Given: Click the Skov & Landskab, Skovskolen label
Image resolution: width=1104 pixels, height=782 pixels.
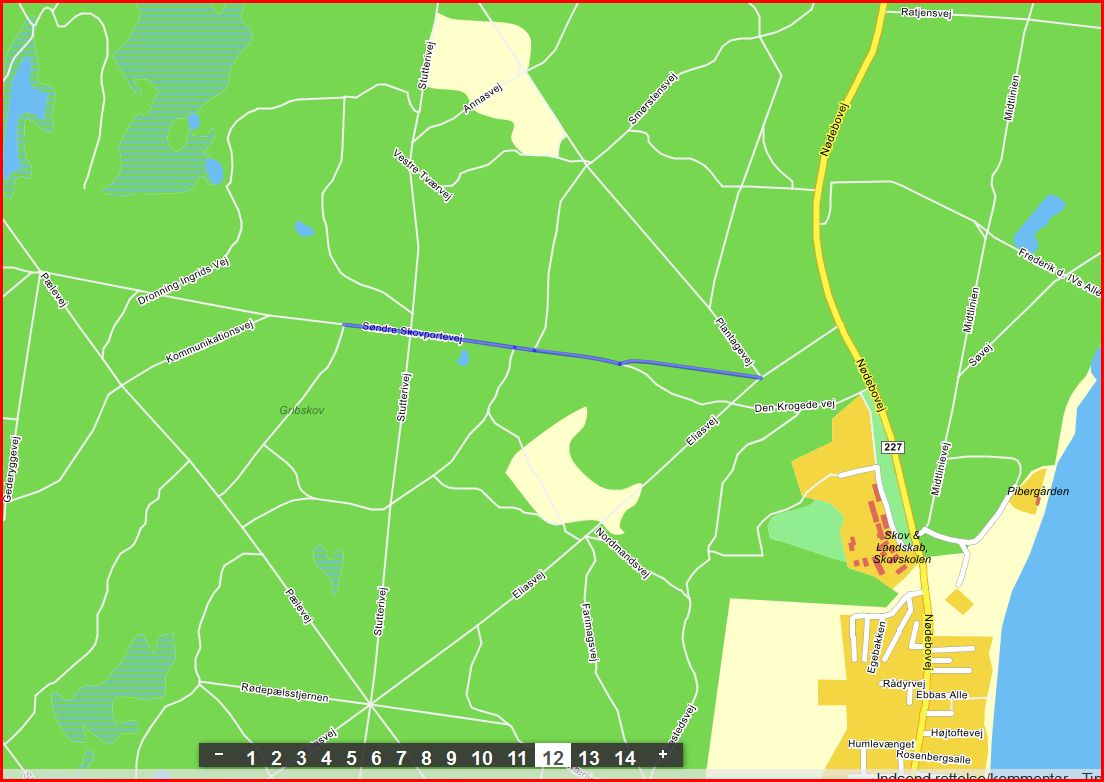Looking at the screenshot, I should point(902,548).
